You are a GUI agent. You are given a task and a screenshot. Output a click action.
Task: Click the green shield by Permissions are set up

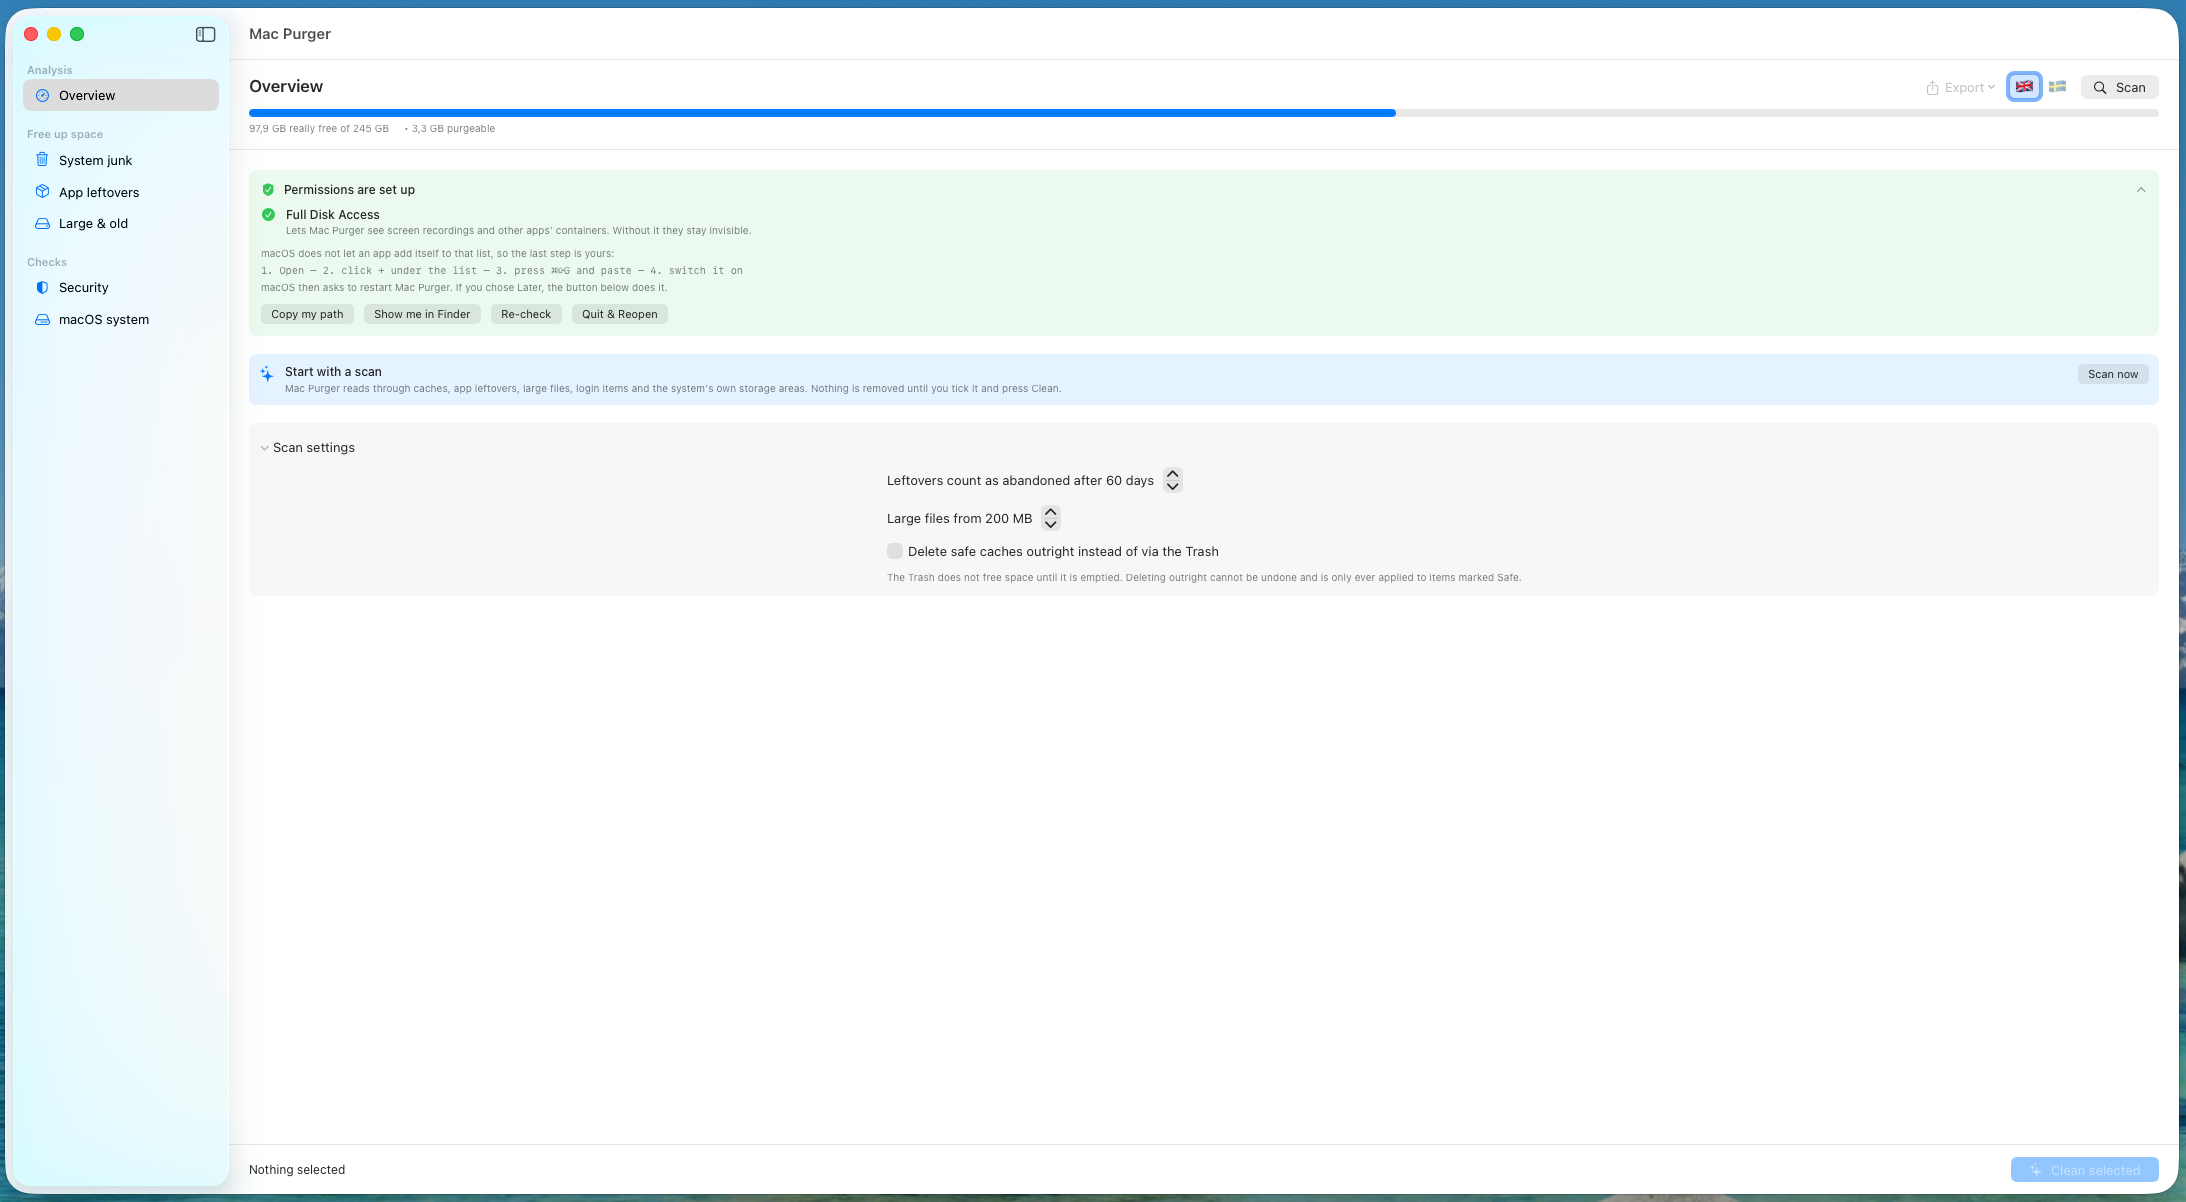(268, 189)
